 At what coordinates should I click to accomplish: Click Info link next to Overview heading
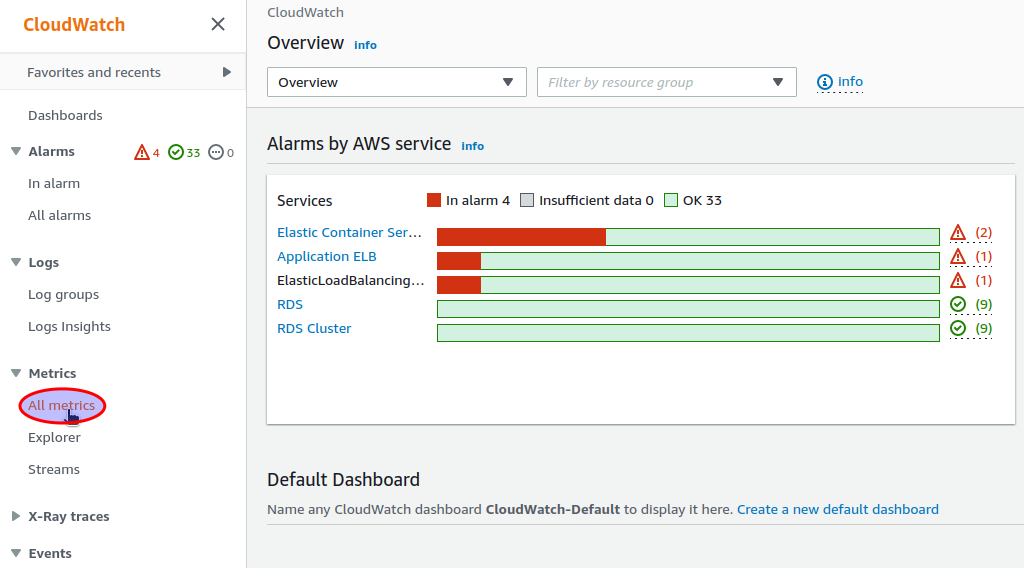[365, 45]
